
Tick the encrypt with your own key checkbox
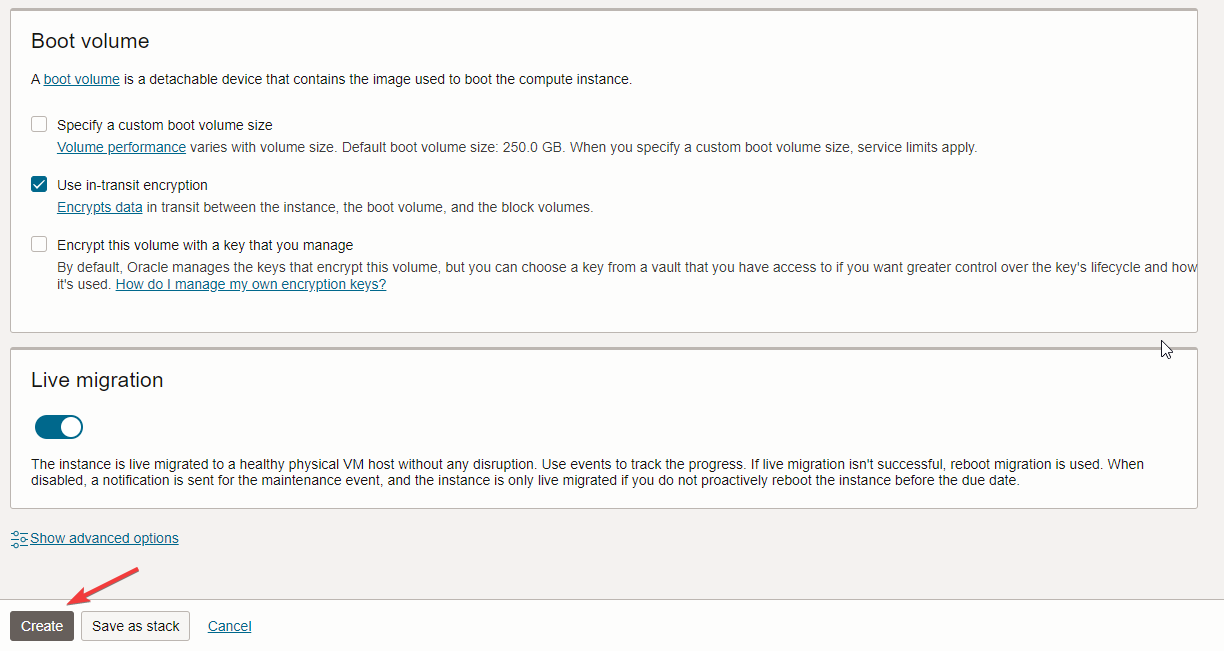[39, 245]
